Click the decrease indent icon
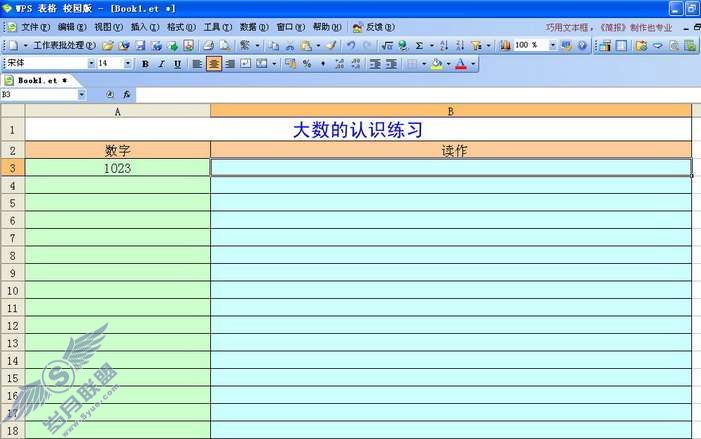The width and height of the screenshot is (701, 439). 375,64
